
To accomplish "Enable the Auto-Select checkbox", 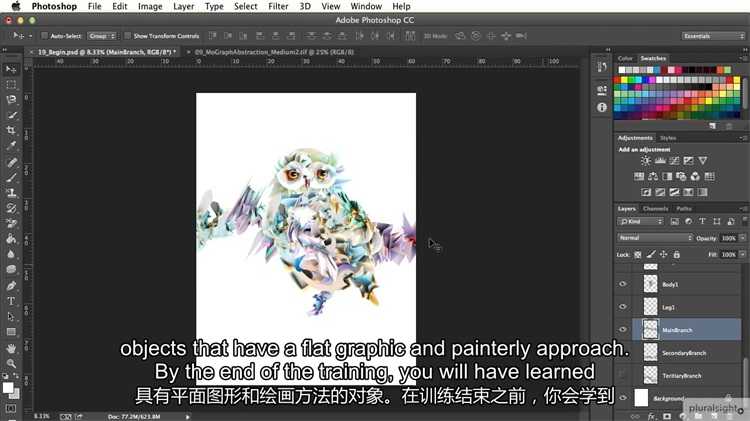I will coord(44,36).
